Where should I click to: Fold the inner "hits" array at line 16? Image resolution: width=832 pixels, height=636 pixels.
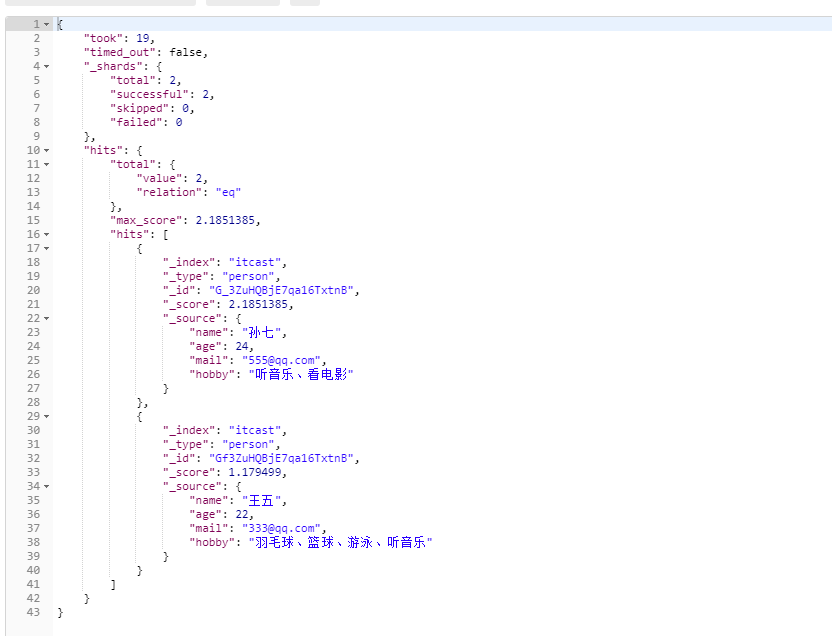[x=46, y=234]
